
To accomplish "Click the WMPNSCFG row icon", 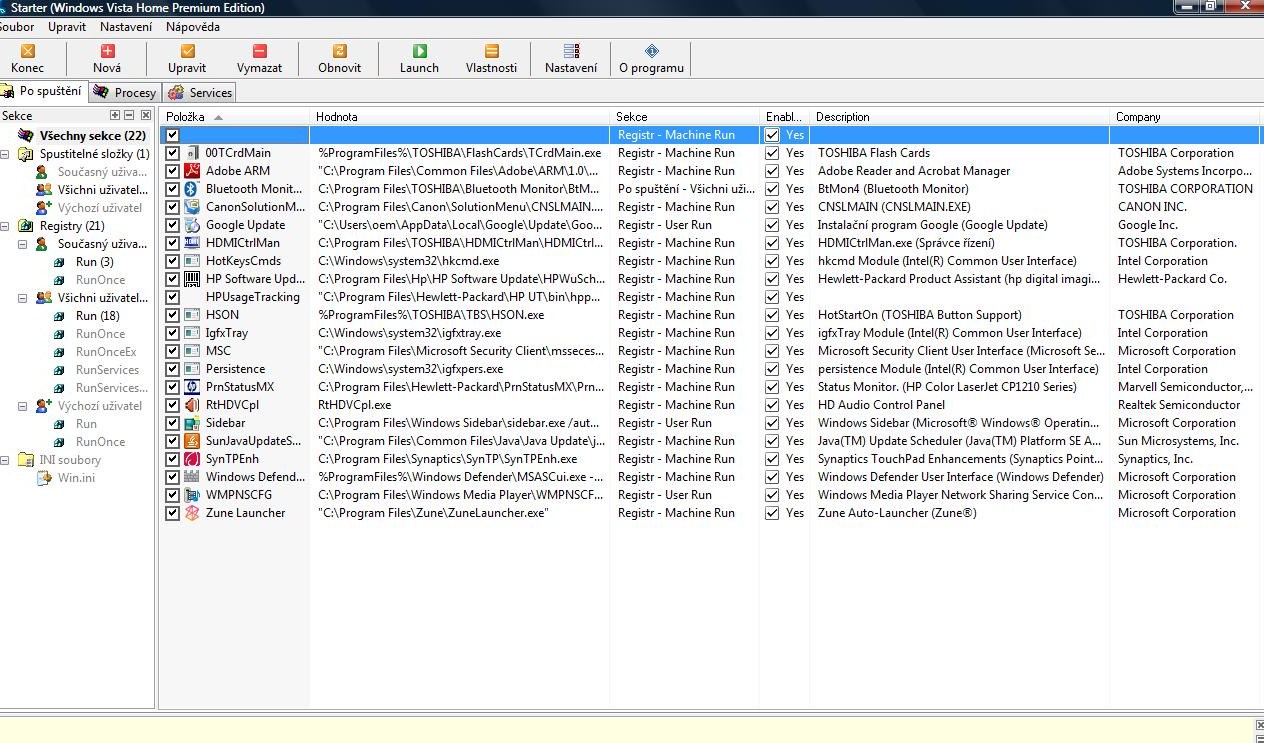I will [x=193, y=495].
